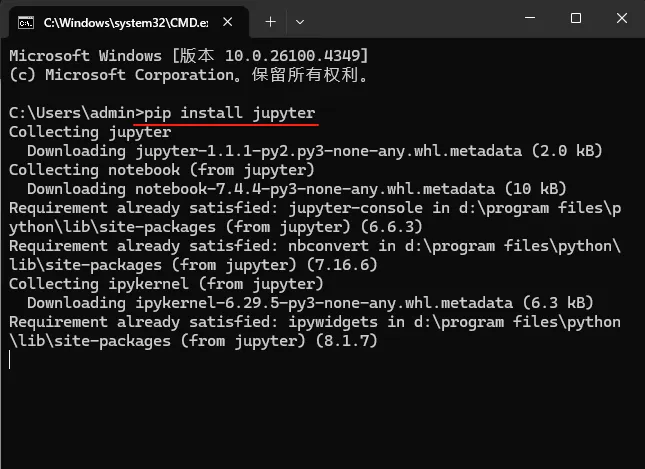Click the CMD icon on the tab

pyautogui.click(x=26, y=23)
